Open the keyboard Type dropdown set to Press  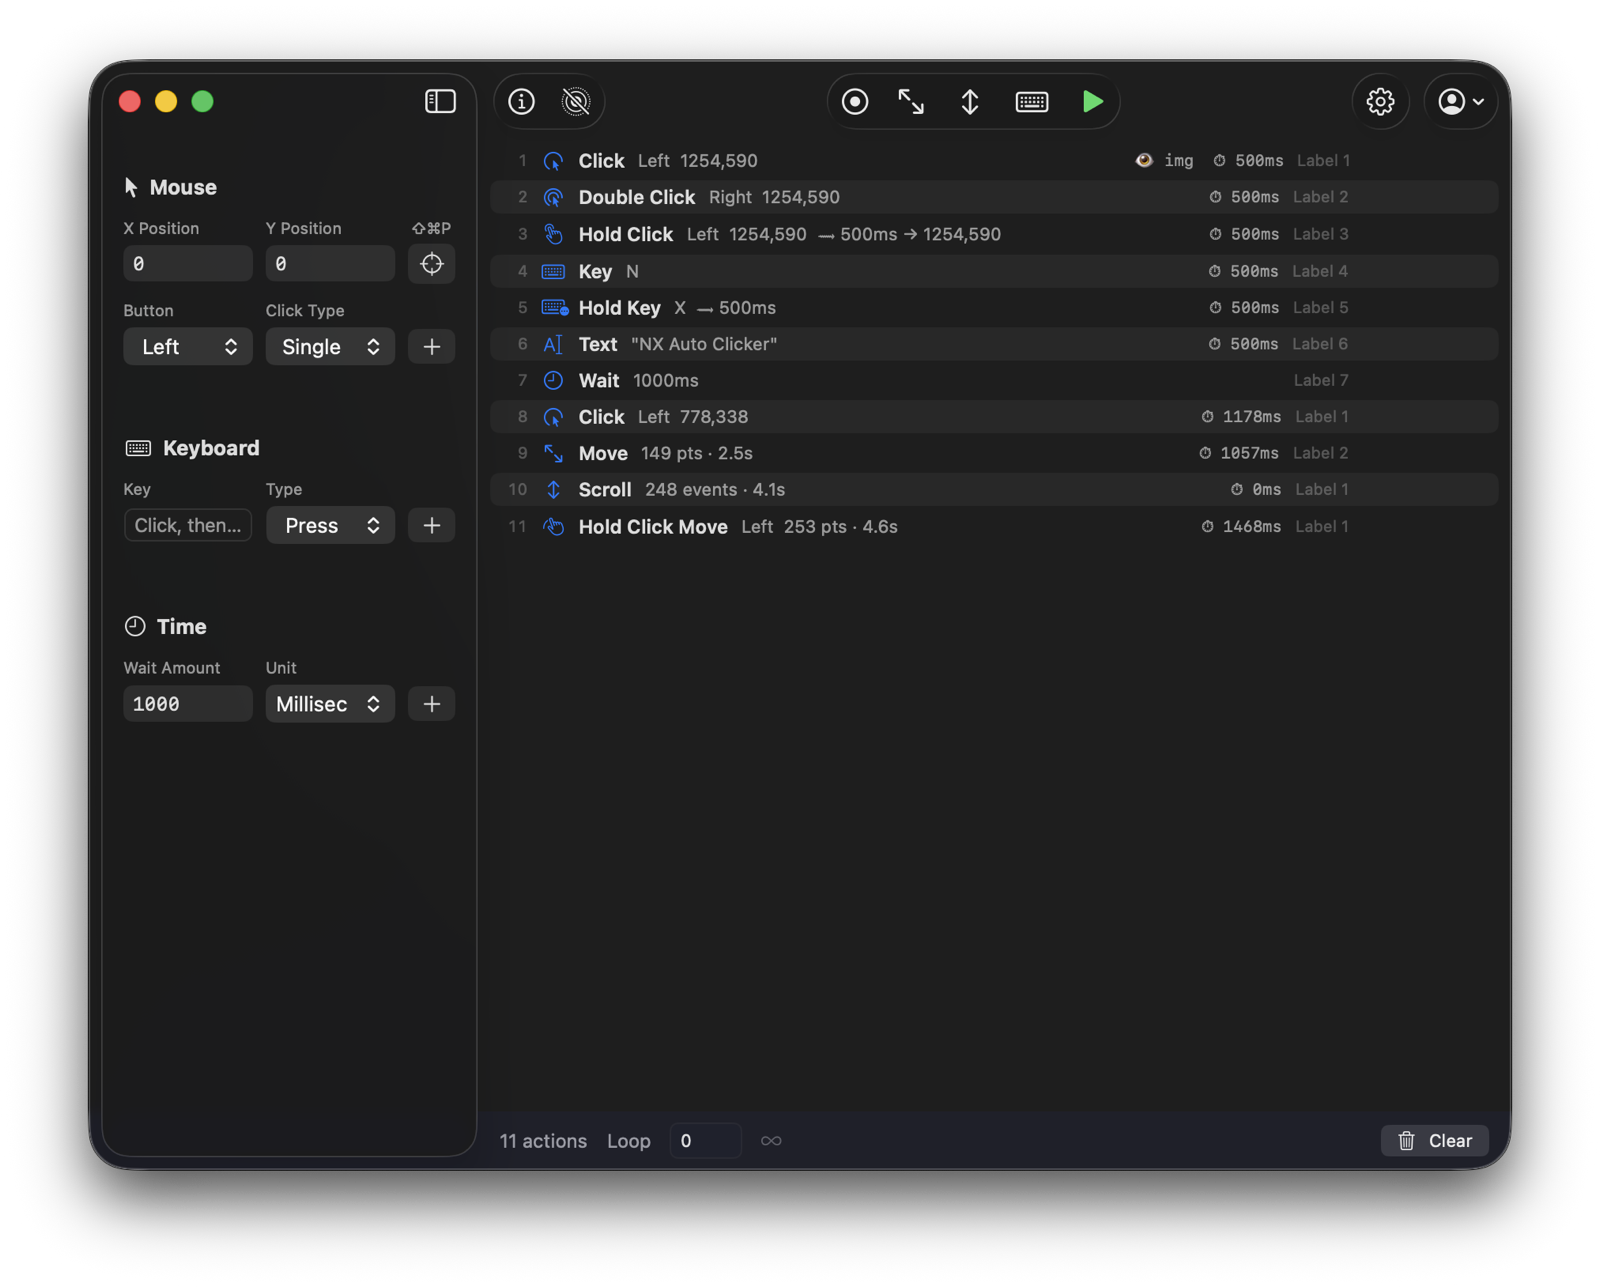tap(329, 525)
